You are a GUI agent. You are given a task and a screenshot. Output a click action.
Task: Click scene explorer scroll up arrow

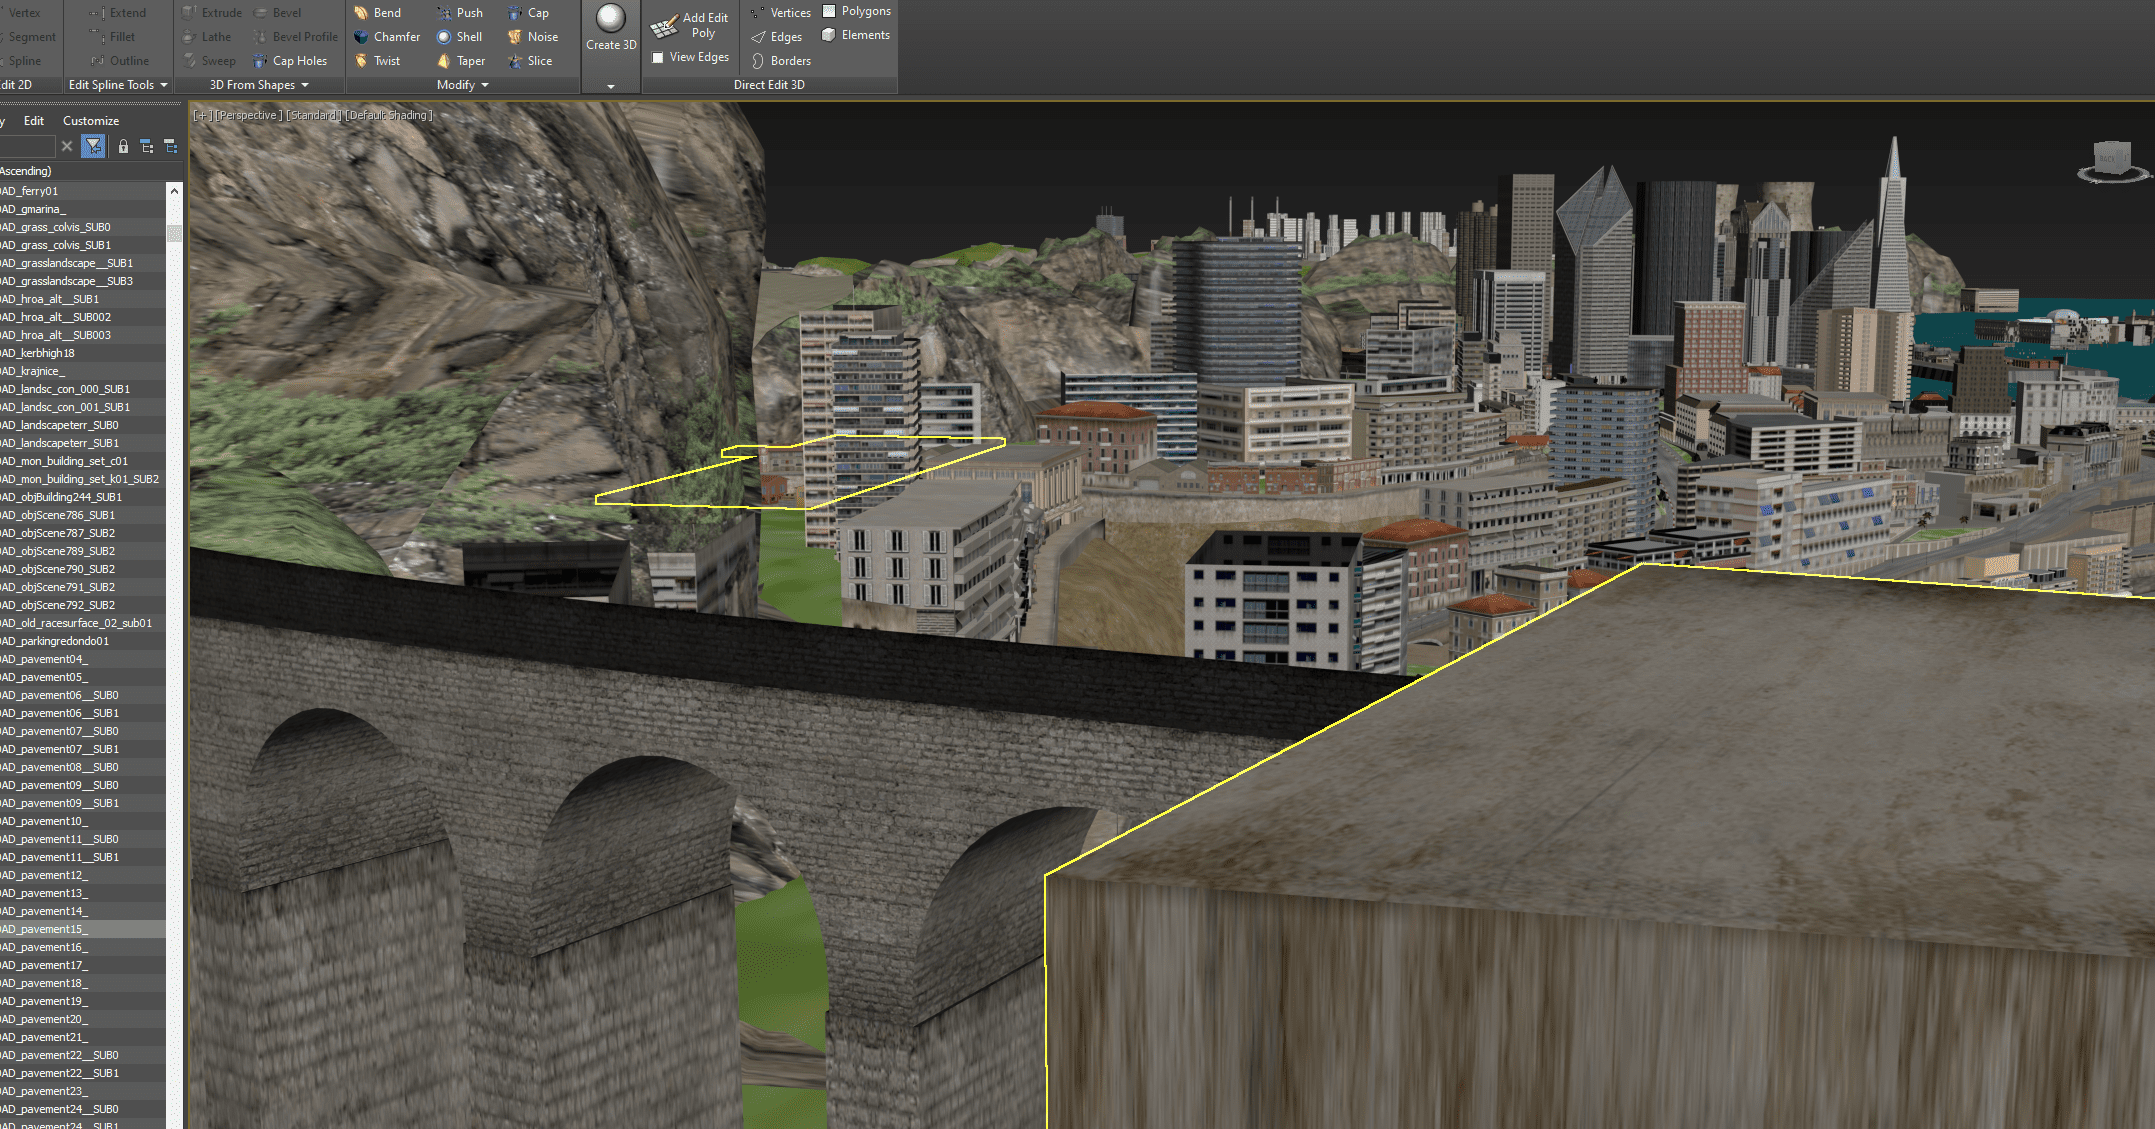click(174, 190)
